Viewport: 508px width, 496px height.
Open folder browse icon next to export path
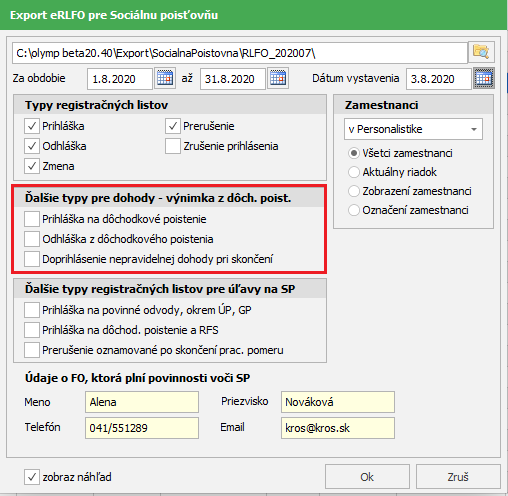(481, 52)
